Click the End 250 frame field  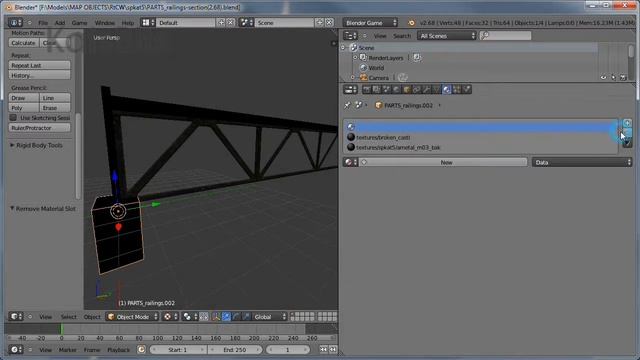click(x=235, y=350)
